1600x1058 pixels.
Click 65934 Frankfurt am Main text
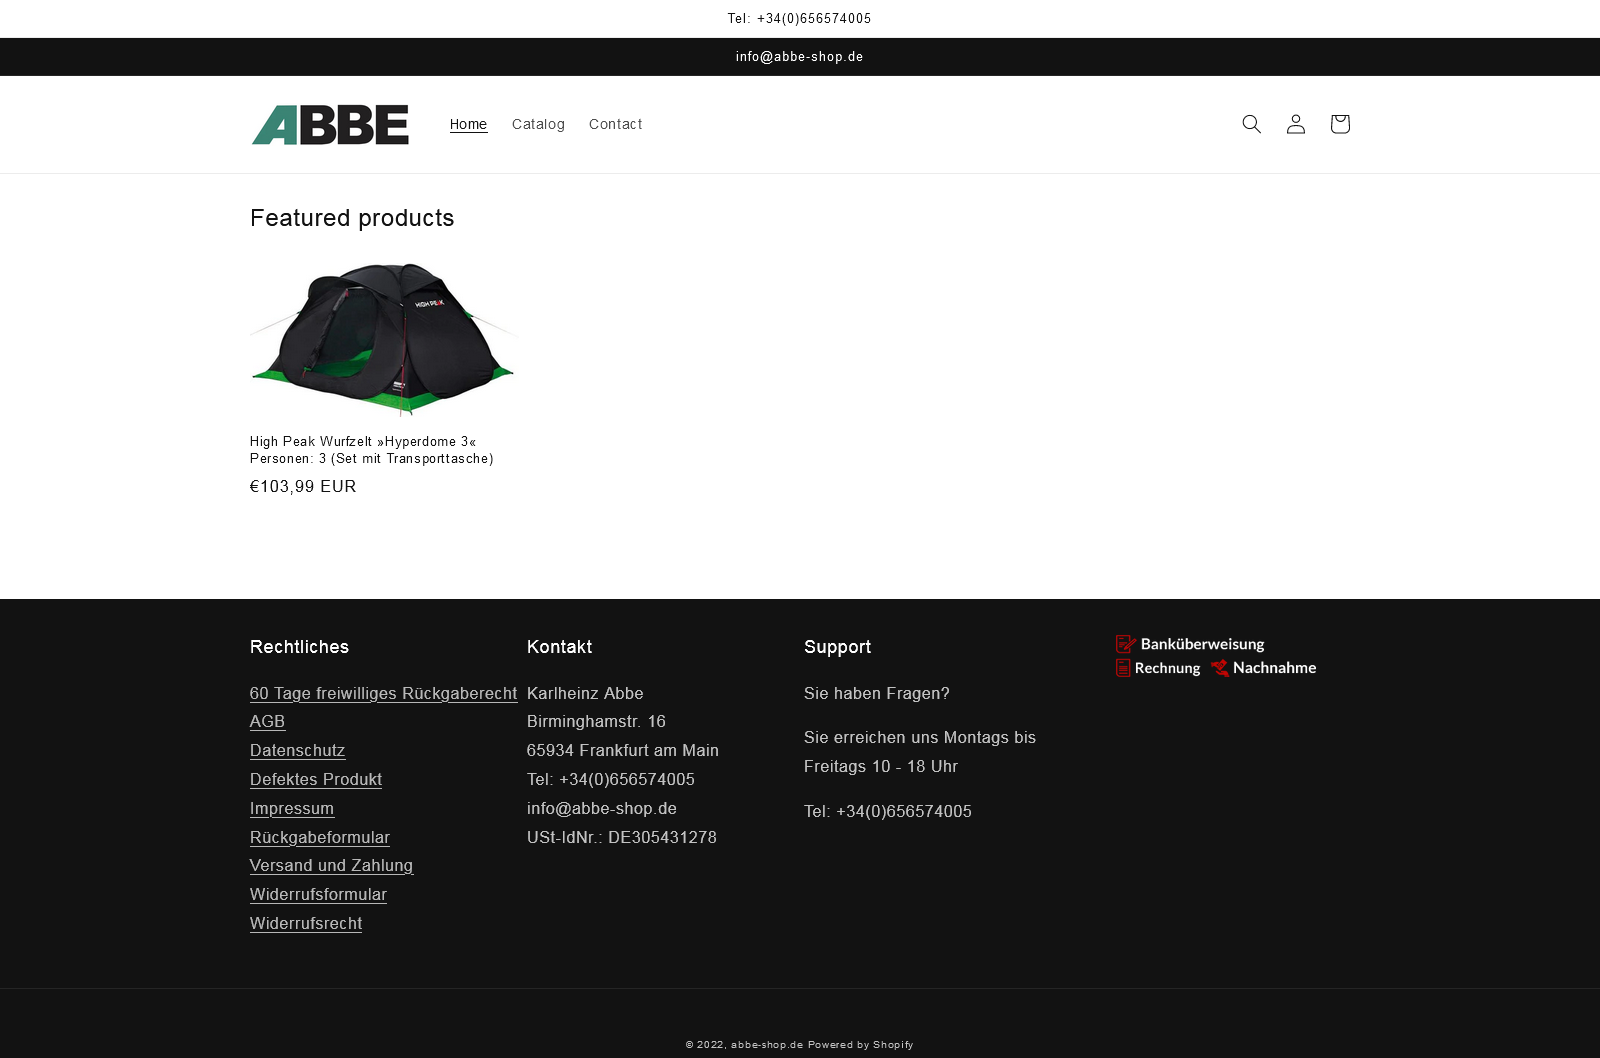[x=623, y=751]
